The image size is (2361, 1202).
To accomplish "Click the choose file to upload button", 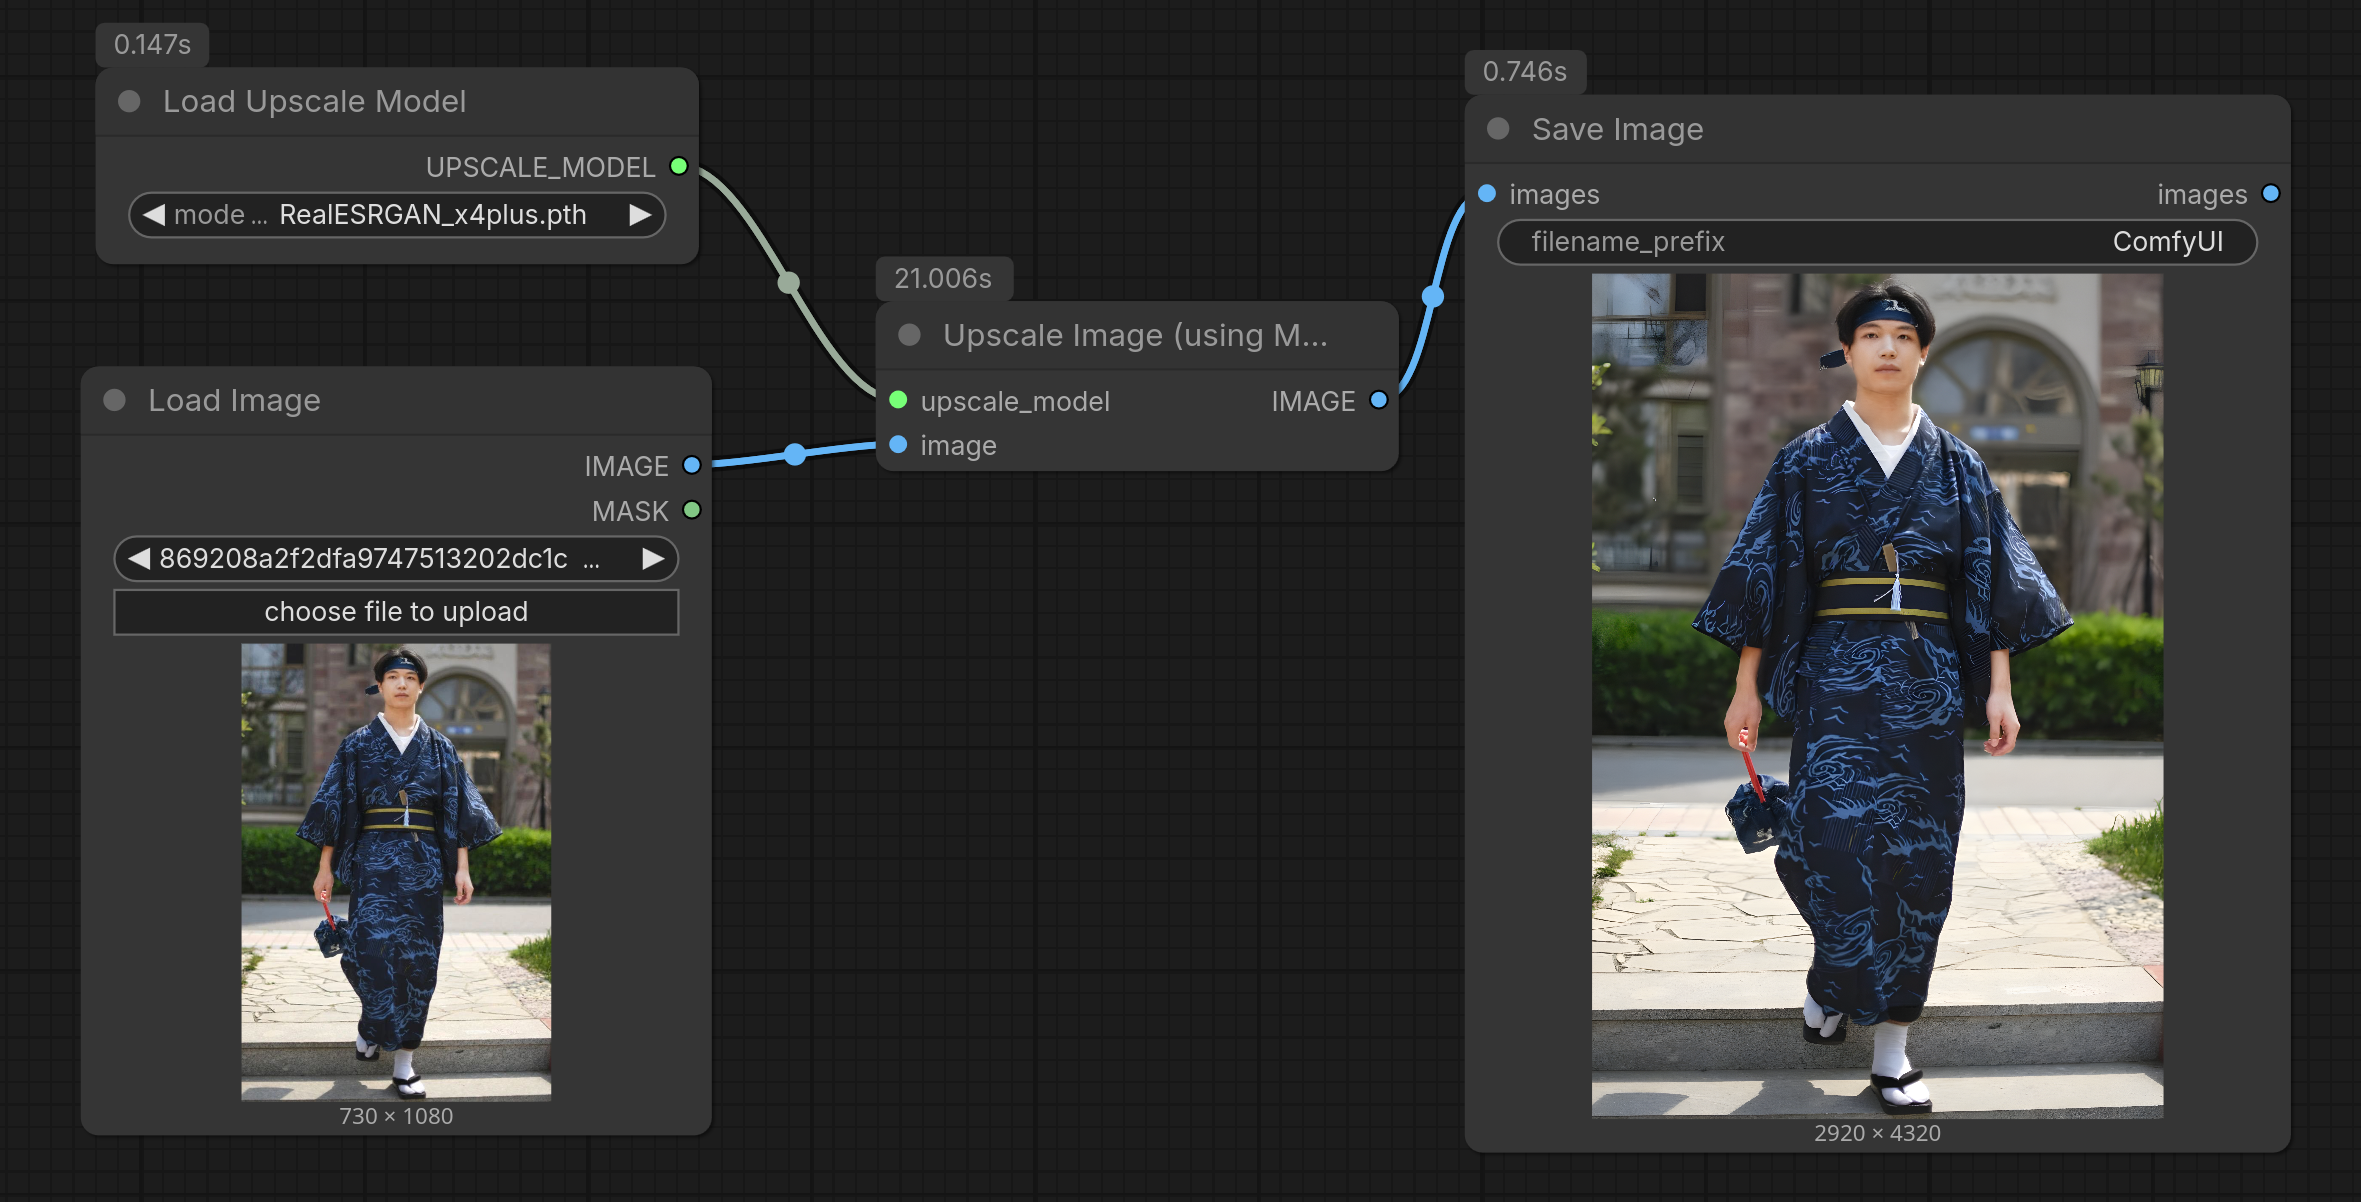I will pyautogui.click(x=396, y=612).
